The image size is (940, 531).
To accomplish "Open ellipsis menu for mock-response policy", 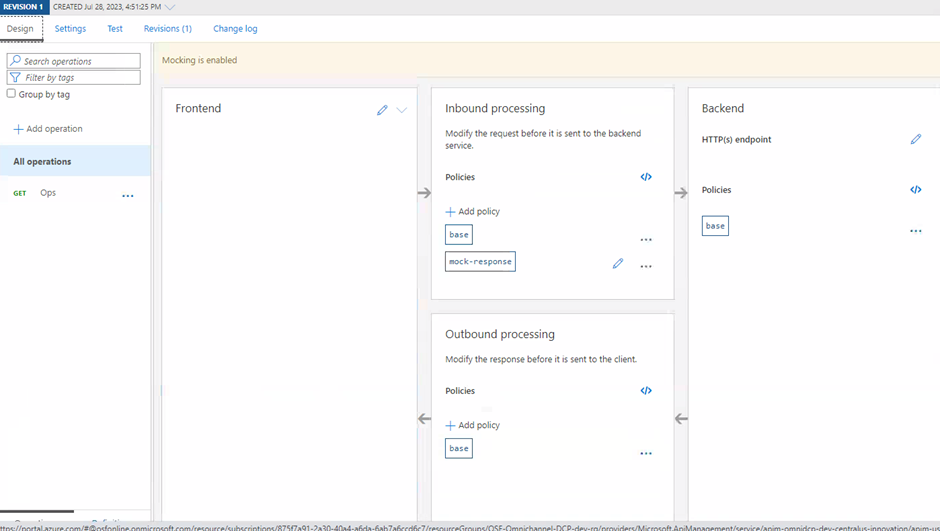I will click(646, 266).
